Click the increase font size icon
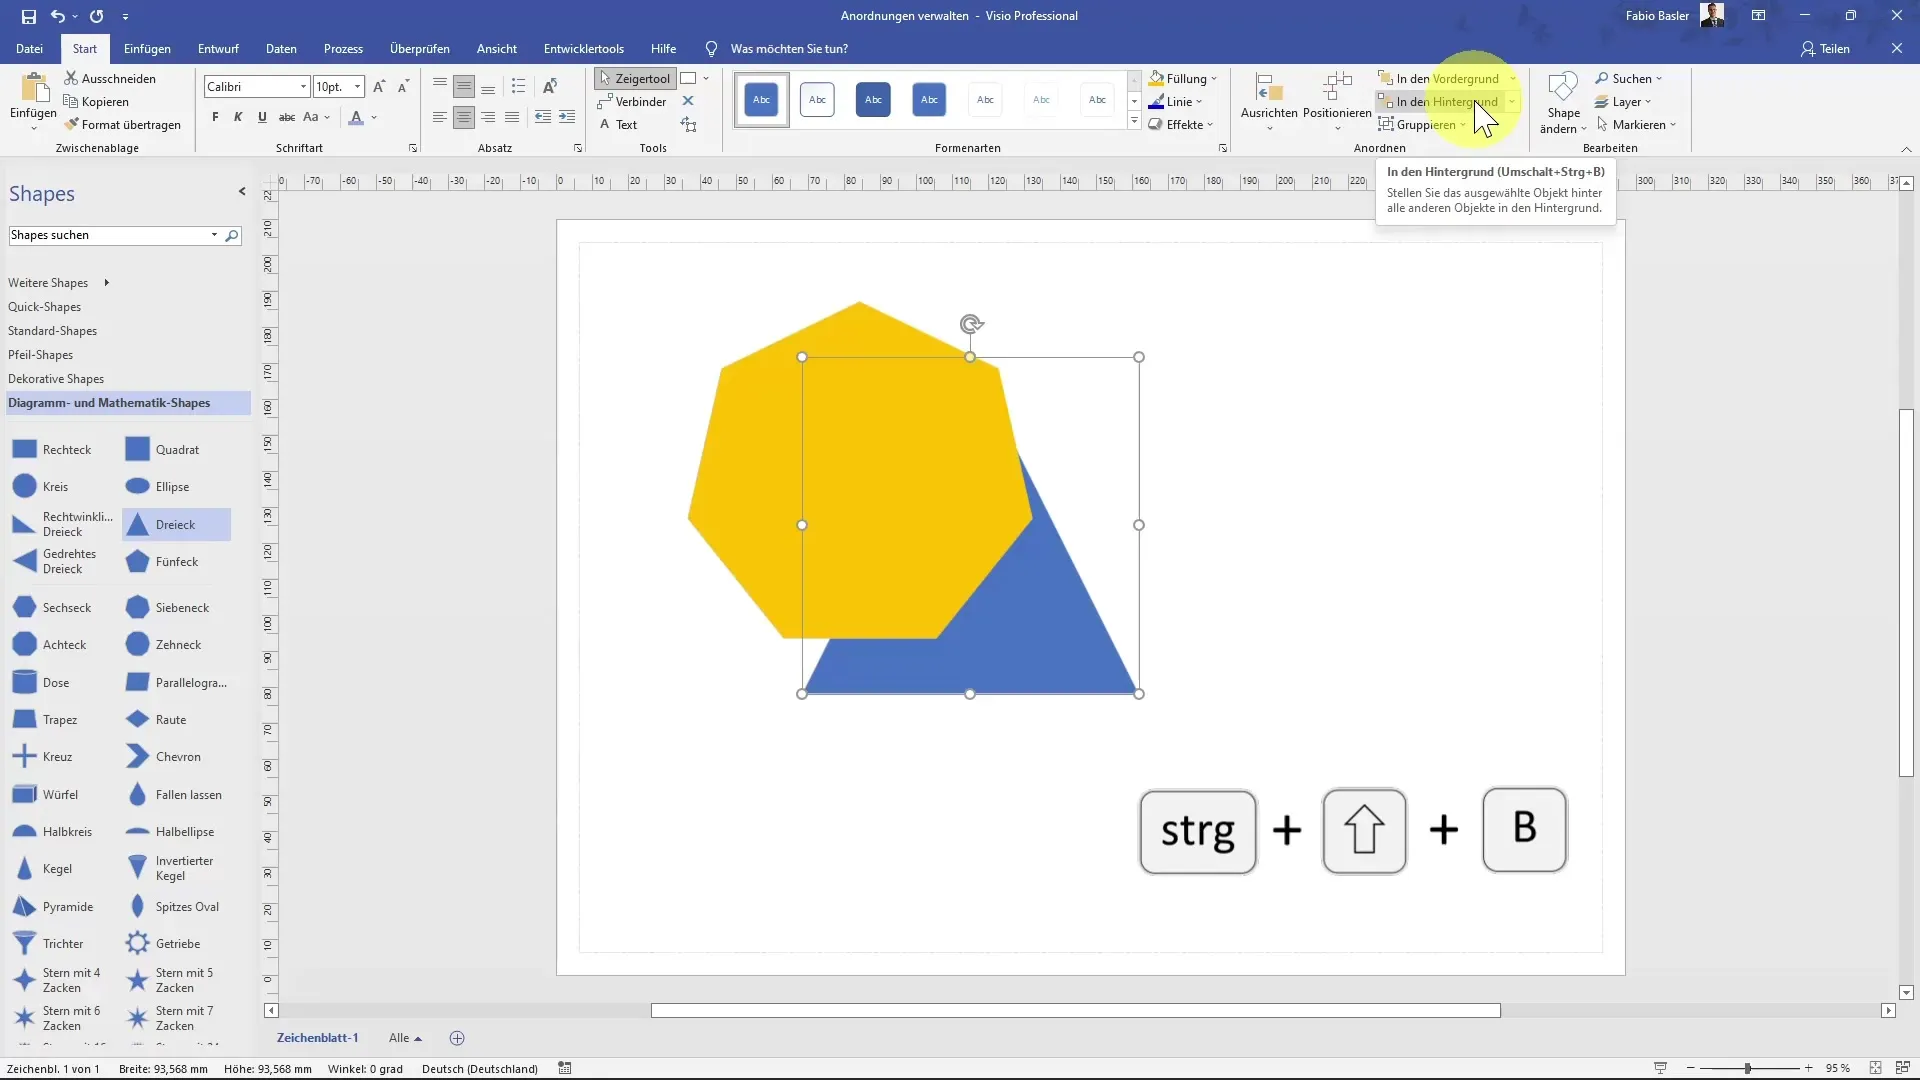This screenshot has height=1080, width=1920. pos(379,87)
